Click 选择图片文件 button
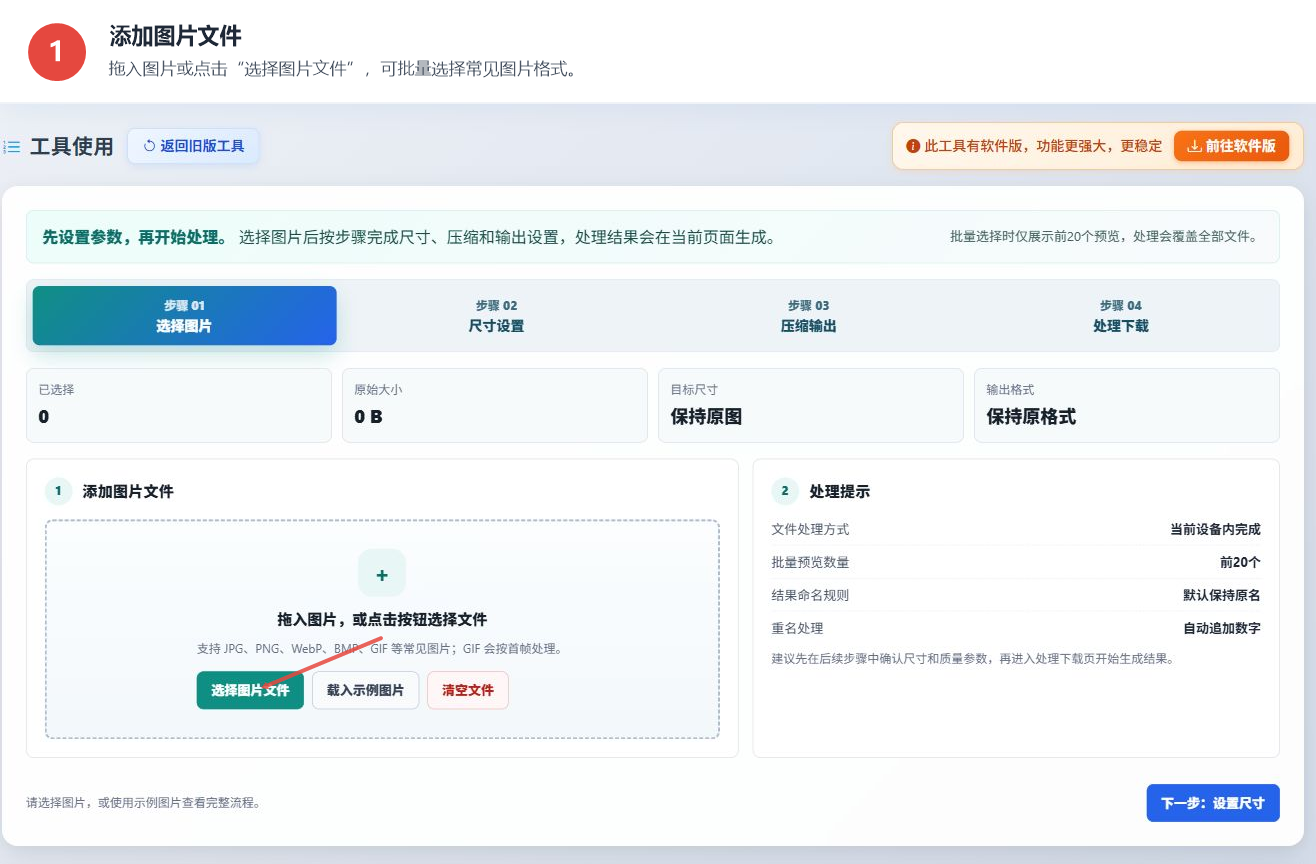The image size is (1316, 864). (250, 690)
